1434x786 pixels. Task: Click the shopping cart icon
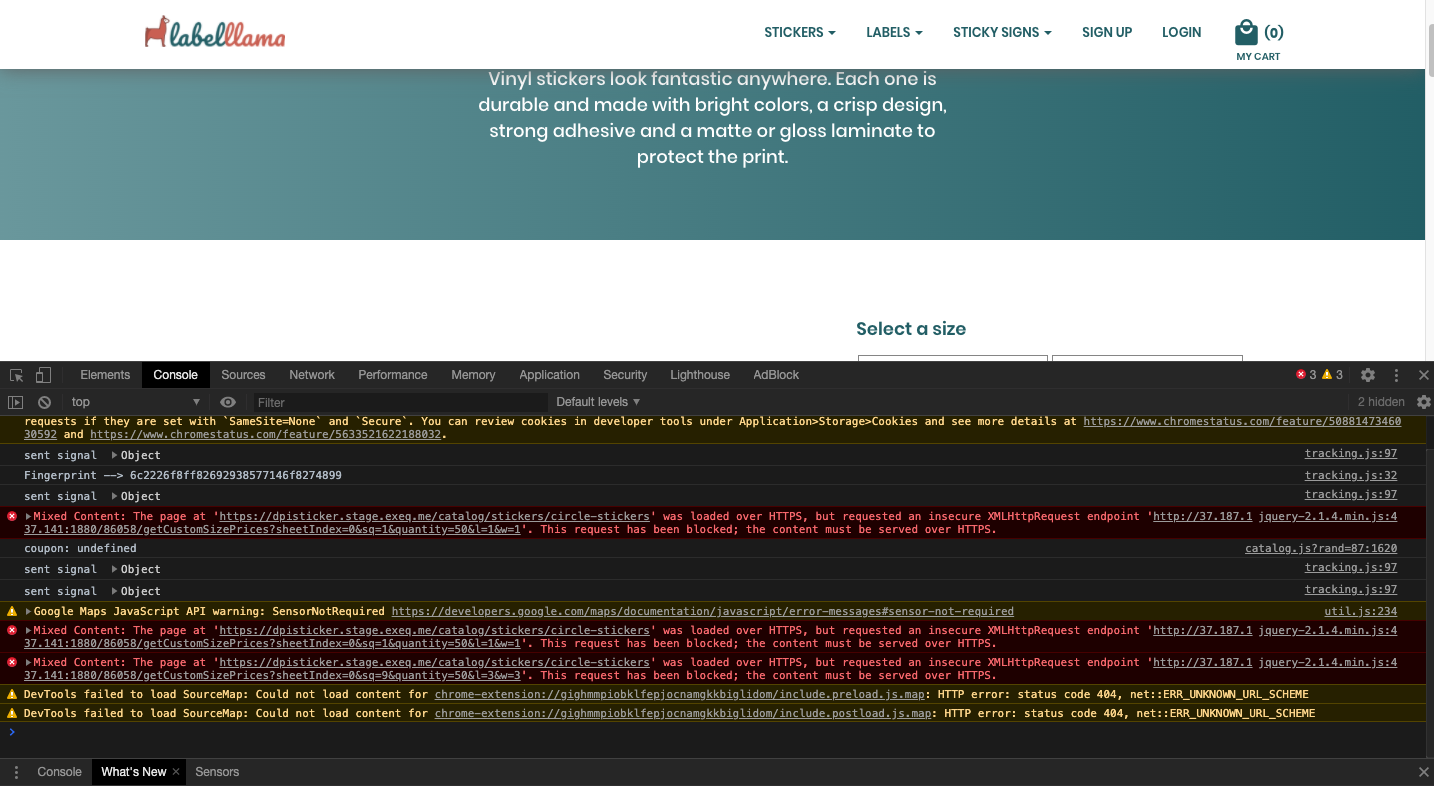[1245, 32]
